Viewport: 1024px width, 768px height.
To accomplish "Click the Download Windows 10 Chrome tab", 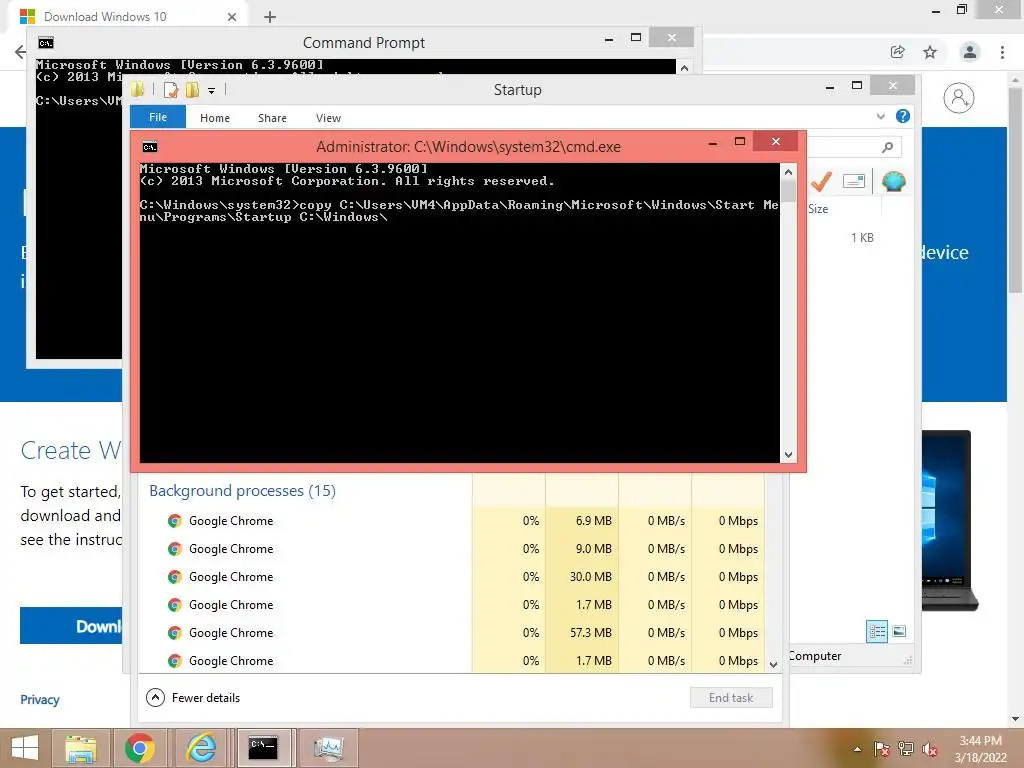I will tap(127, 16).
